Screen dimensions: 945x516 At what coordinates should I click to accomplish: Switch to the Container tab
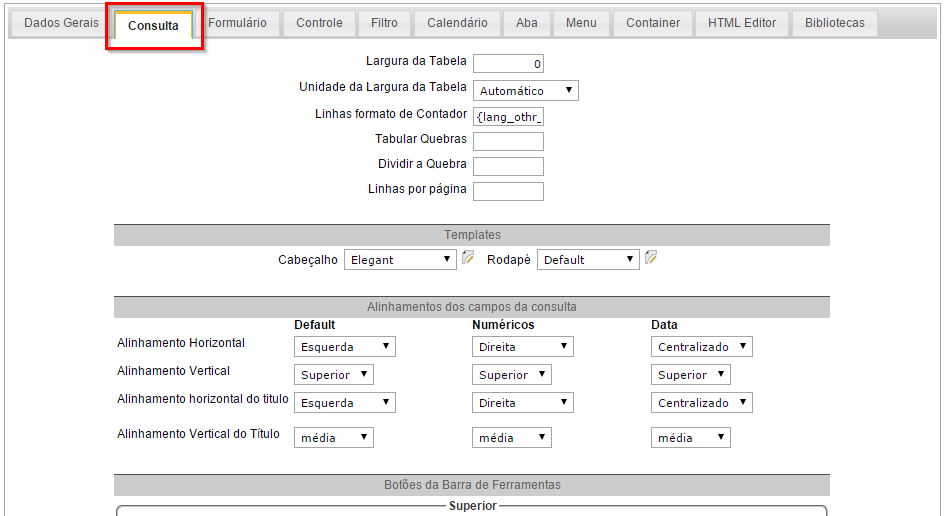[653, 23]
